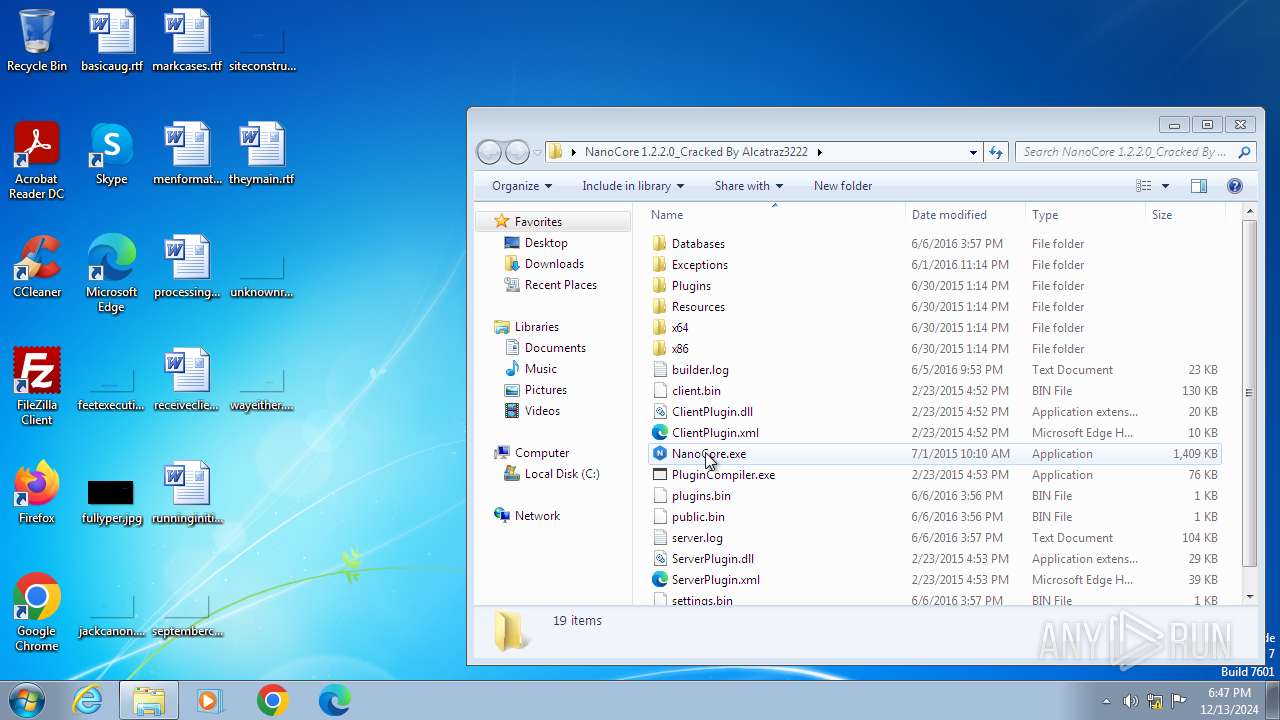
Task: Select Local Disk (C:) in sidebar
Action: coord(562,474)
